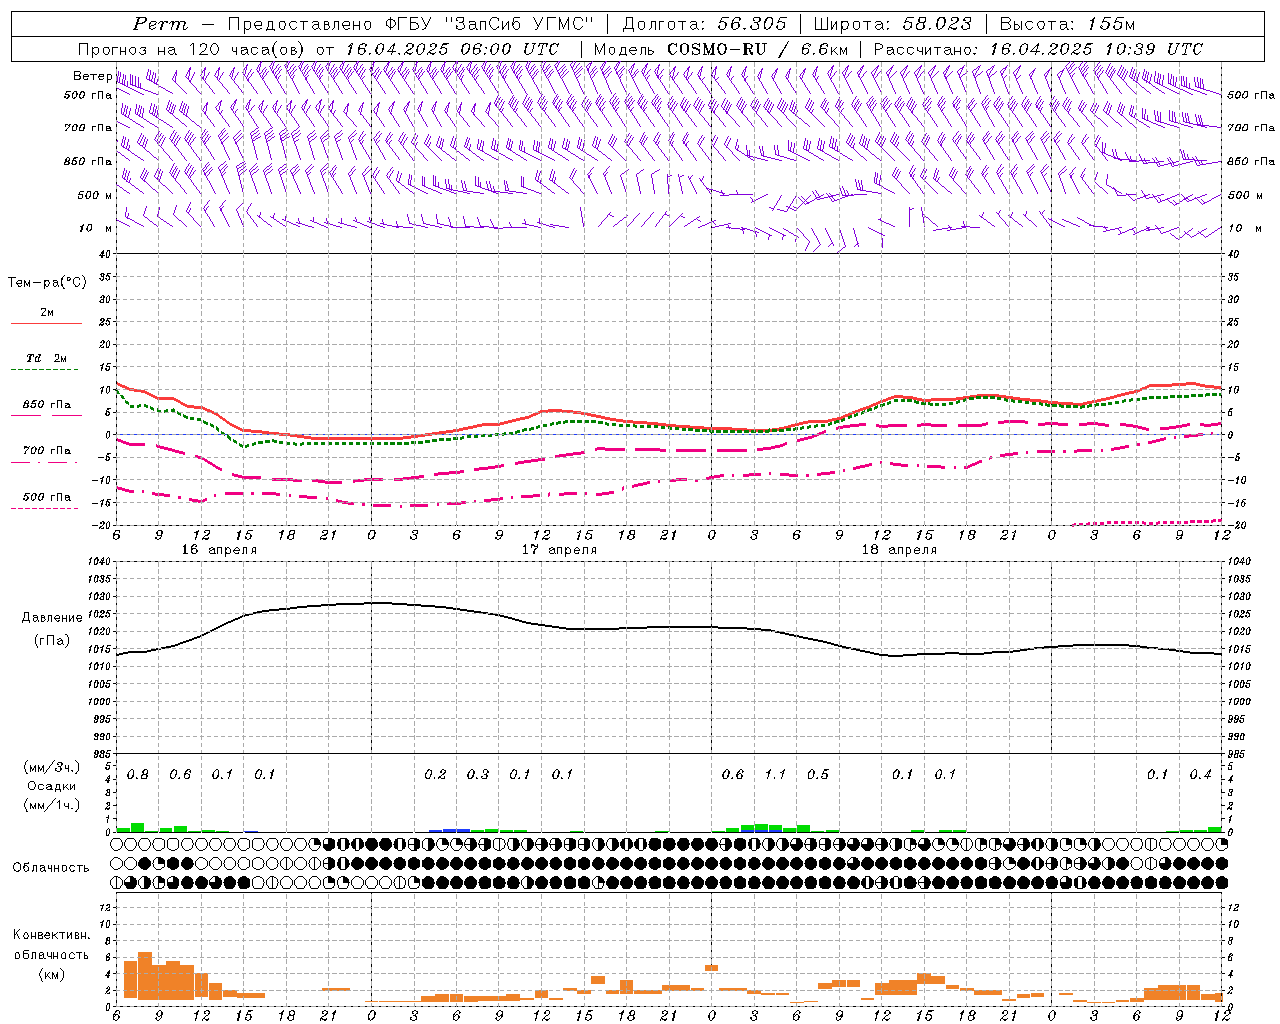Viewport: 1280px width, 1024px height.
Task: Click the Тем-ра(°C) temperature panel label
Action: point(47,283)
